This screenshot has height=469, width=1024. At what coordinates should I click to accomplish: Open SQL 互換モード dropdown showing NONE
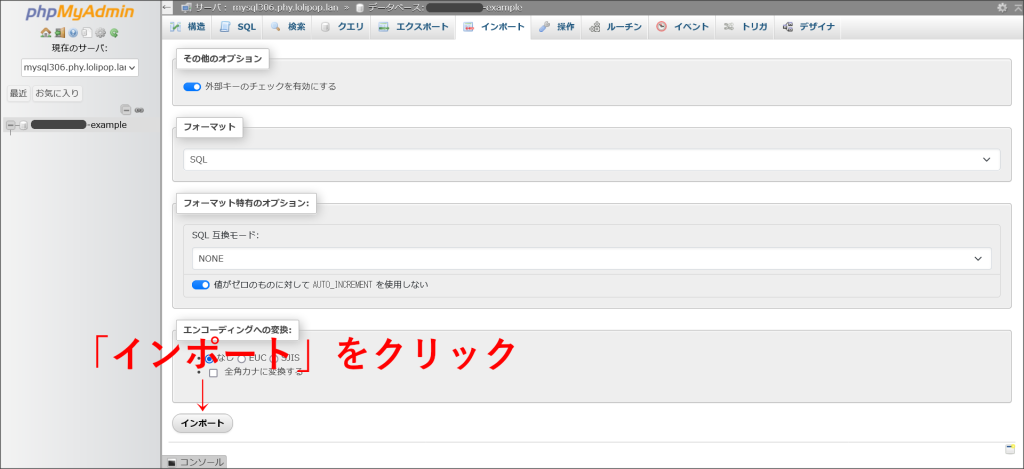[592, 259]
